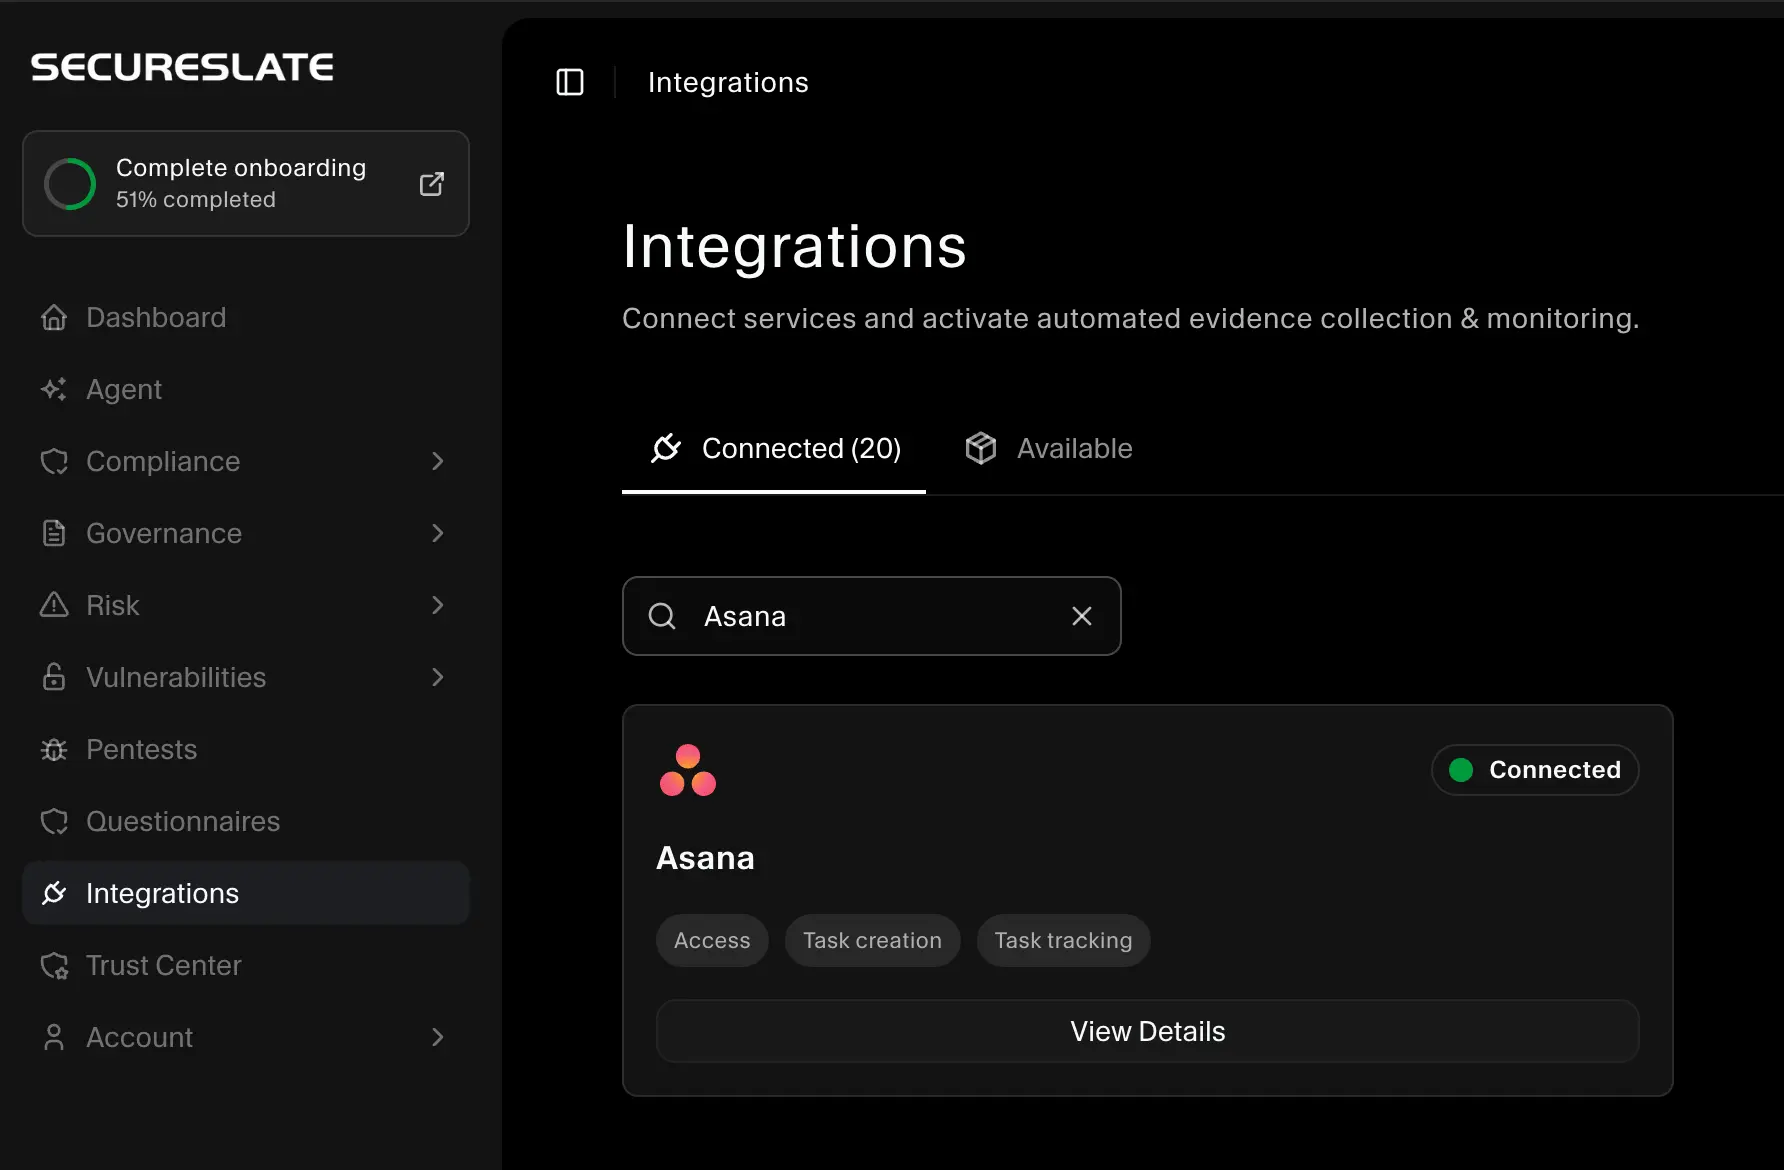Click the plug icon on Connected tab
1784x1170 pixels.
[x=666, y=448]
